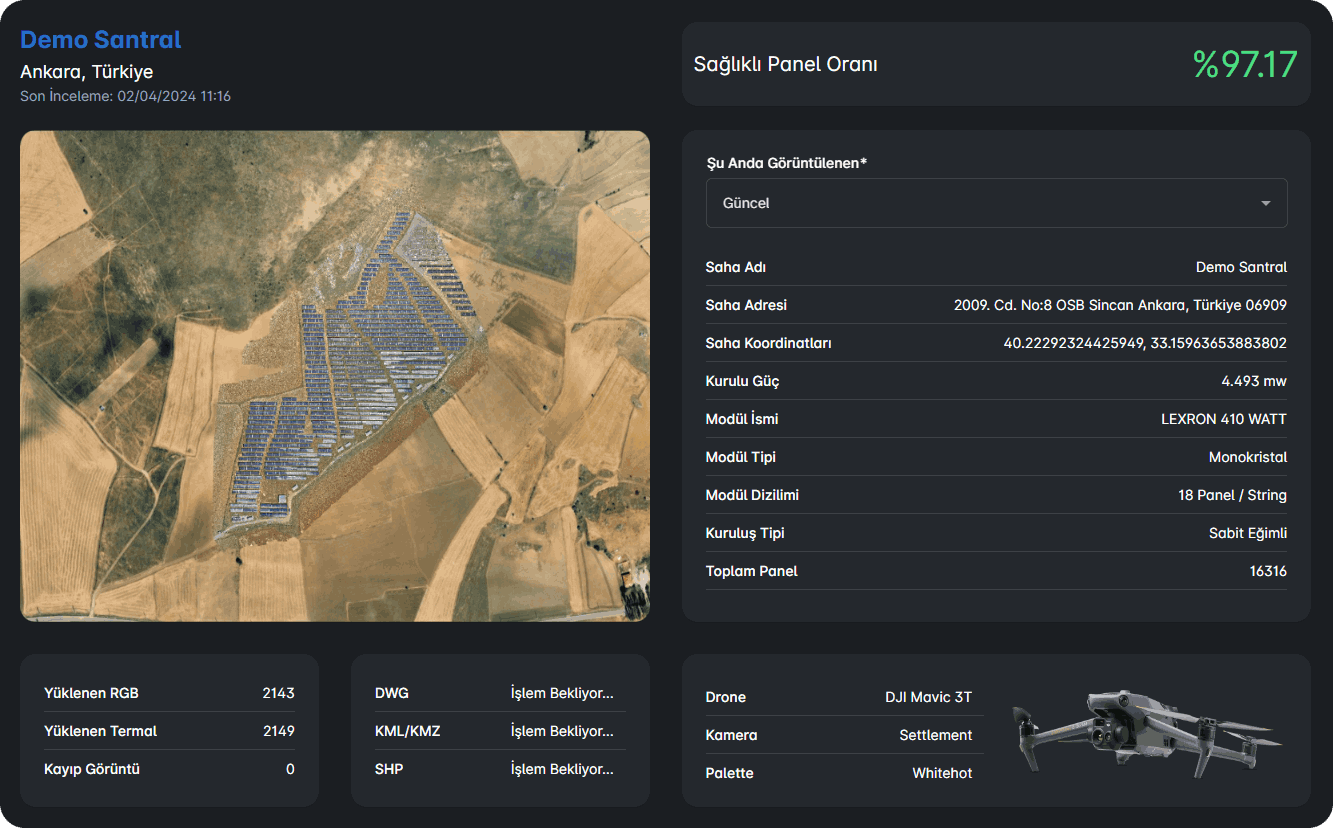Click the %97.17 healthy panel rate value
Screen dimensions: 1333x828
[1244, 65]
